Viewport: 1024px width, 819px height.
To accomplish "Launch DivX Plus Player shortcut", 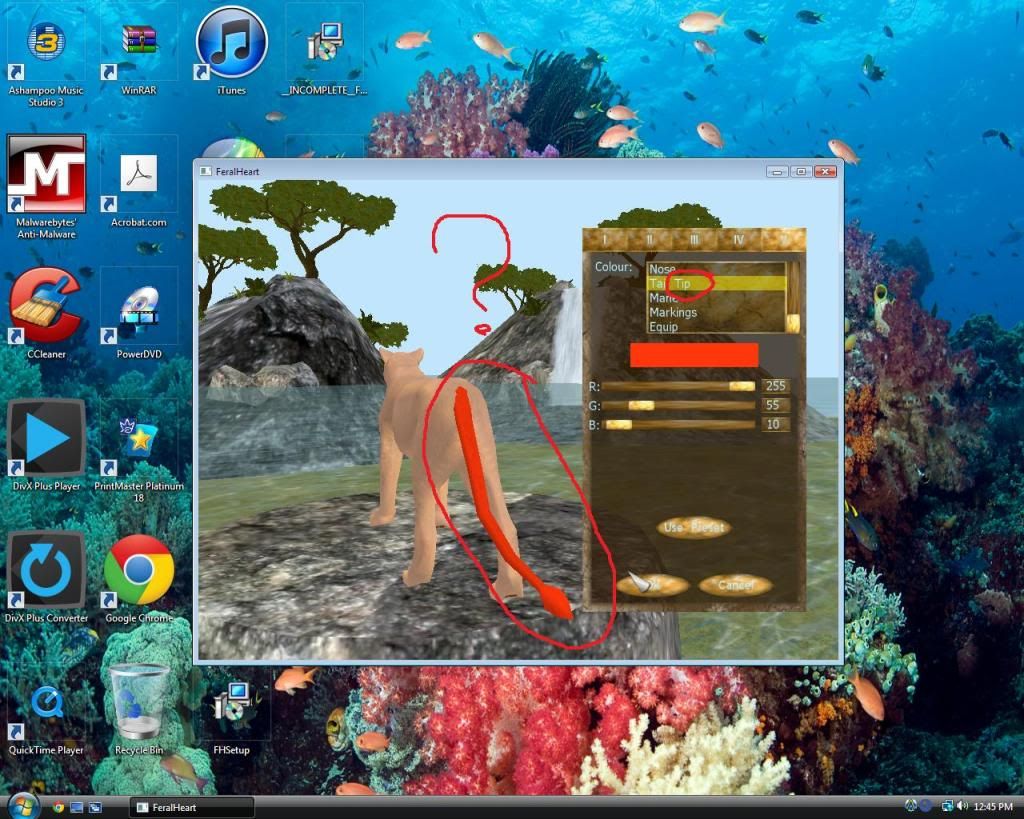I will point(46,445).
